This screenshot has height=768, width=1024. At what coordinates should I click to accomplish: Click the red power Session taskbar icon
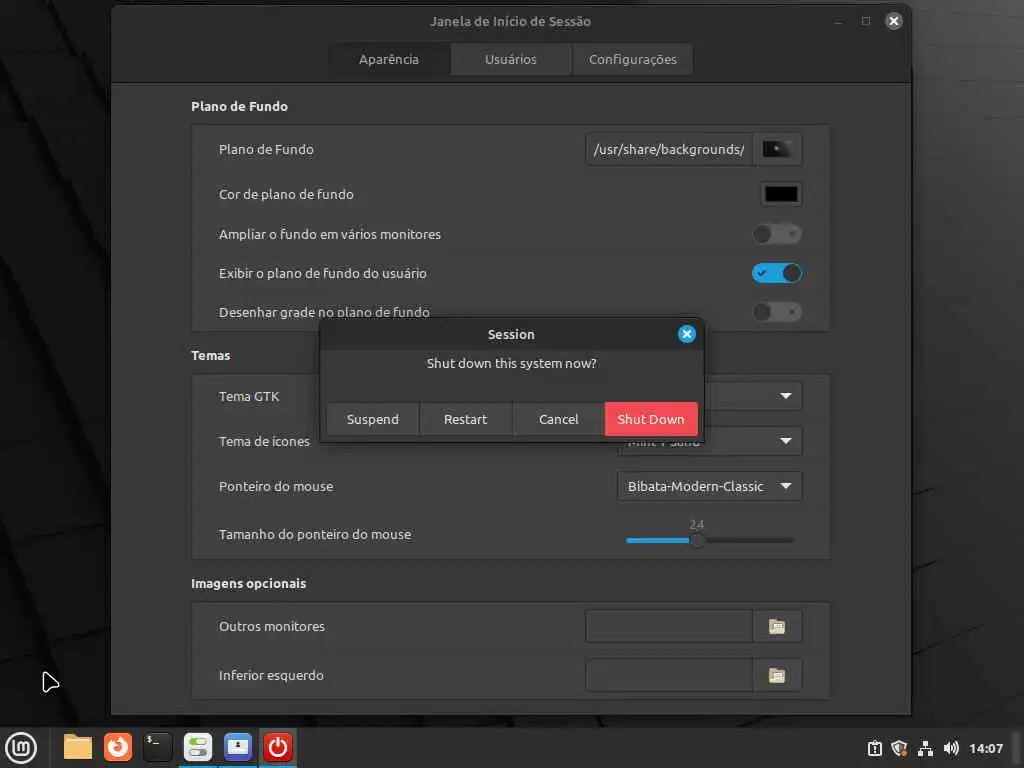click(x=278, y=747)
